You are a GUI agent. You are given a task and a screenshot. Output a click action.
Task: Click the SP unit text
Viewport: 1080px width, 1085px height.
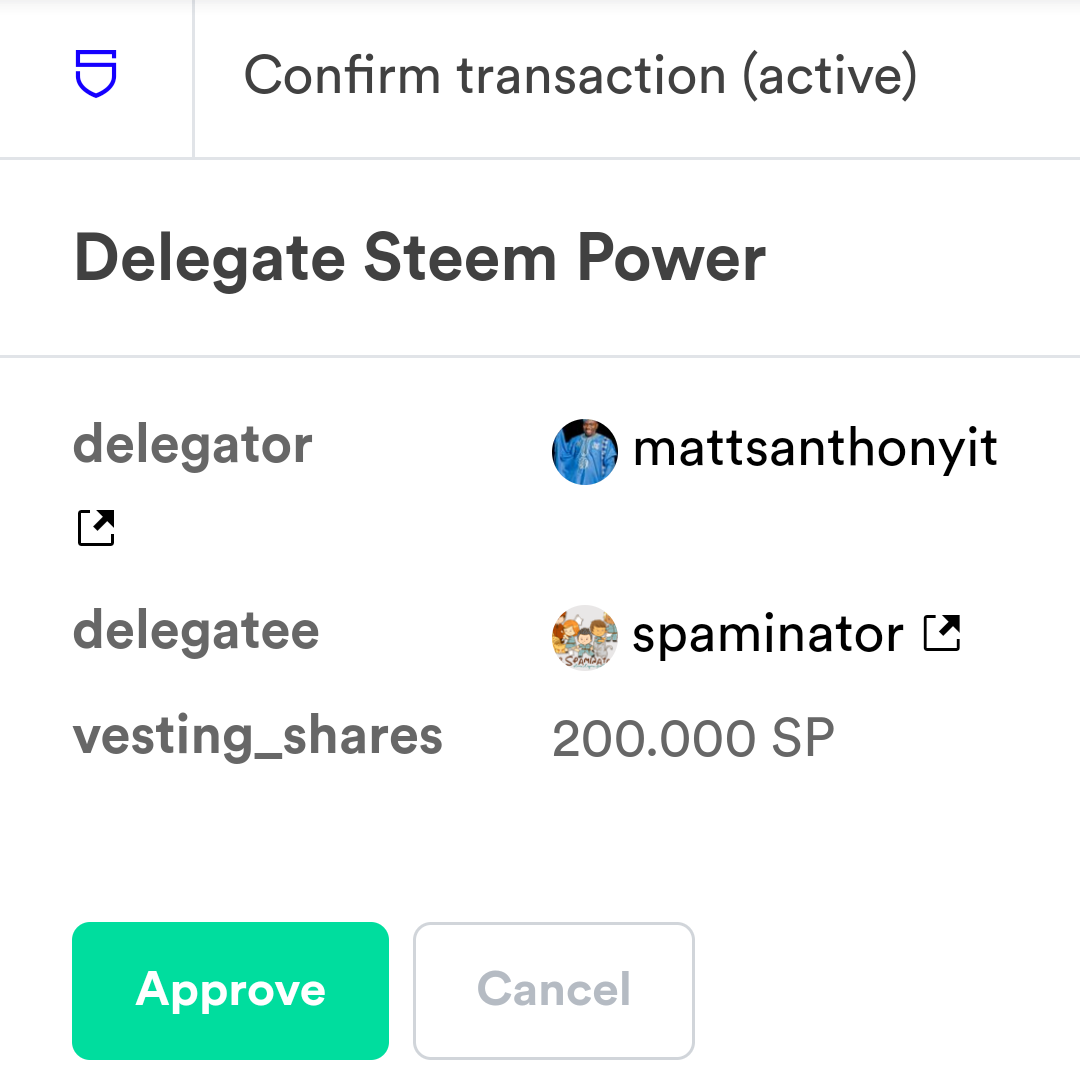pyautogui.click(x=803, y=739)
